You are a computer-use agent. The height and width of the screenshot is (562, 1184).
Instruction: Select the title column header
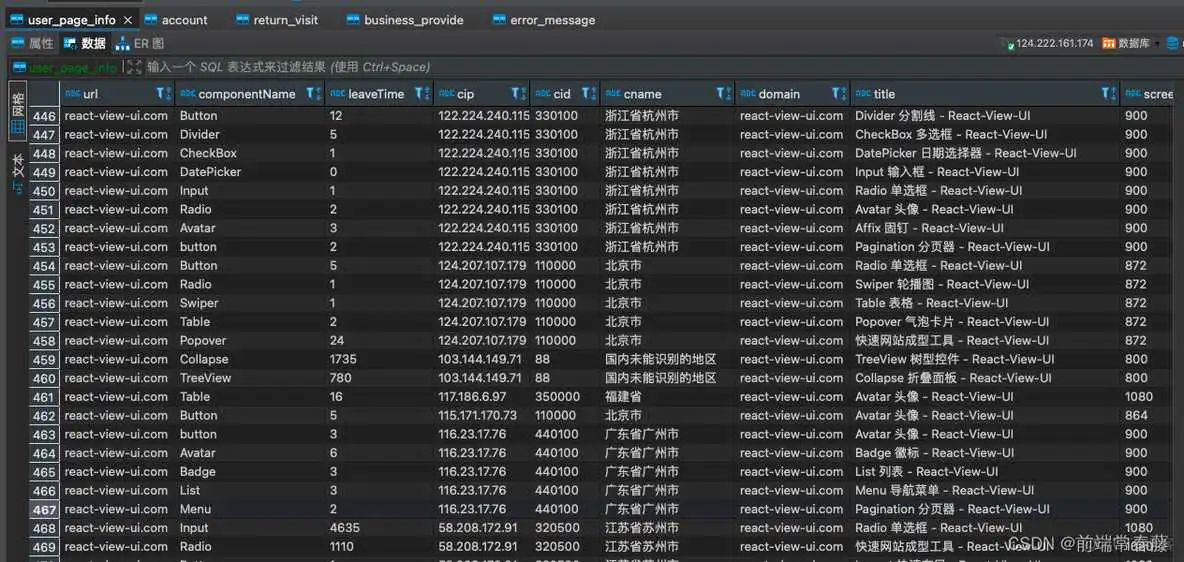[985, 94]
